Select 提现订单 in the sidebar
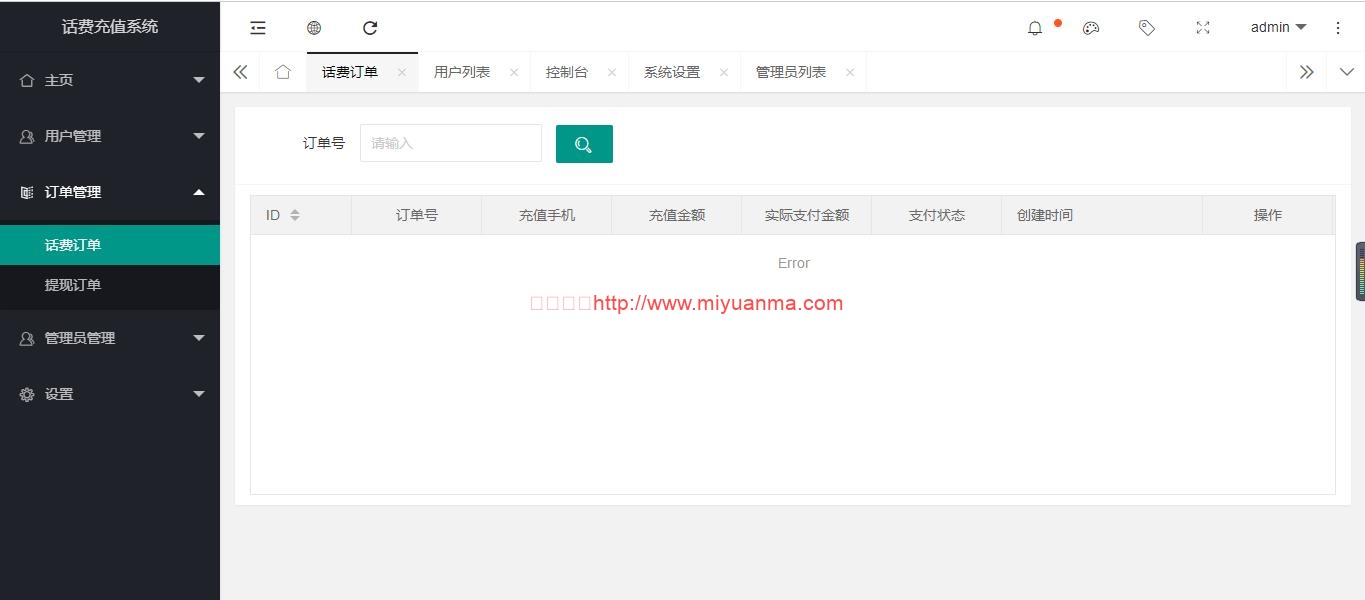 click(x=110, y=285)
